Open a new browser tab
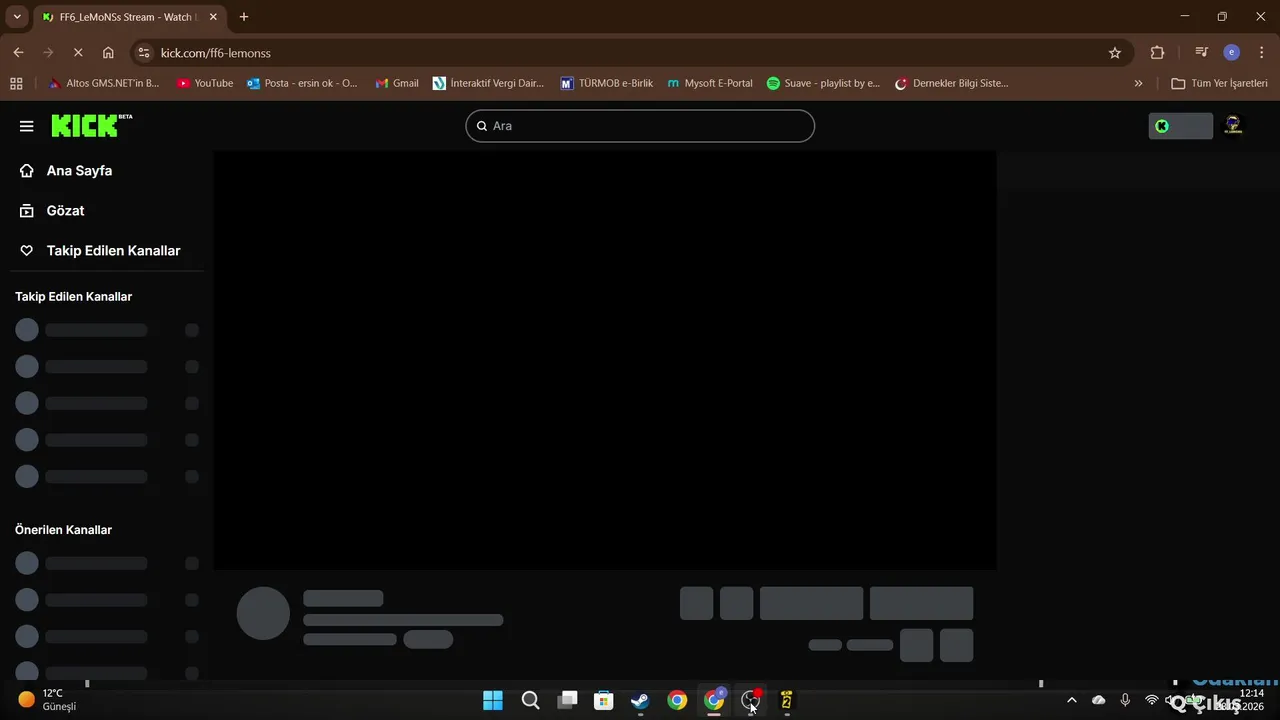 coord(244,17)
